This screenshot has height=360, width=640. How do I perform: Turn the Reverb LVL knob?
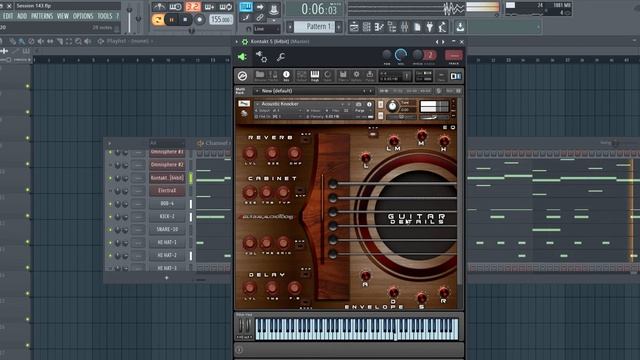point(250,154)
